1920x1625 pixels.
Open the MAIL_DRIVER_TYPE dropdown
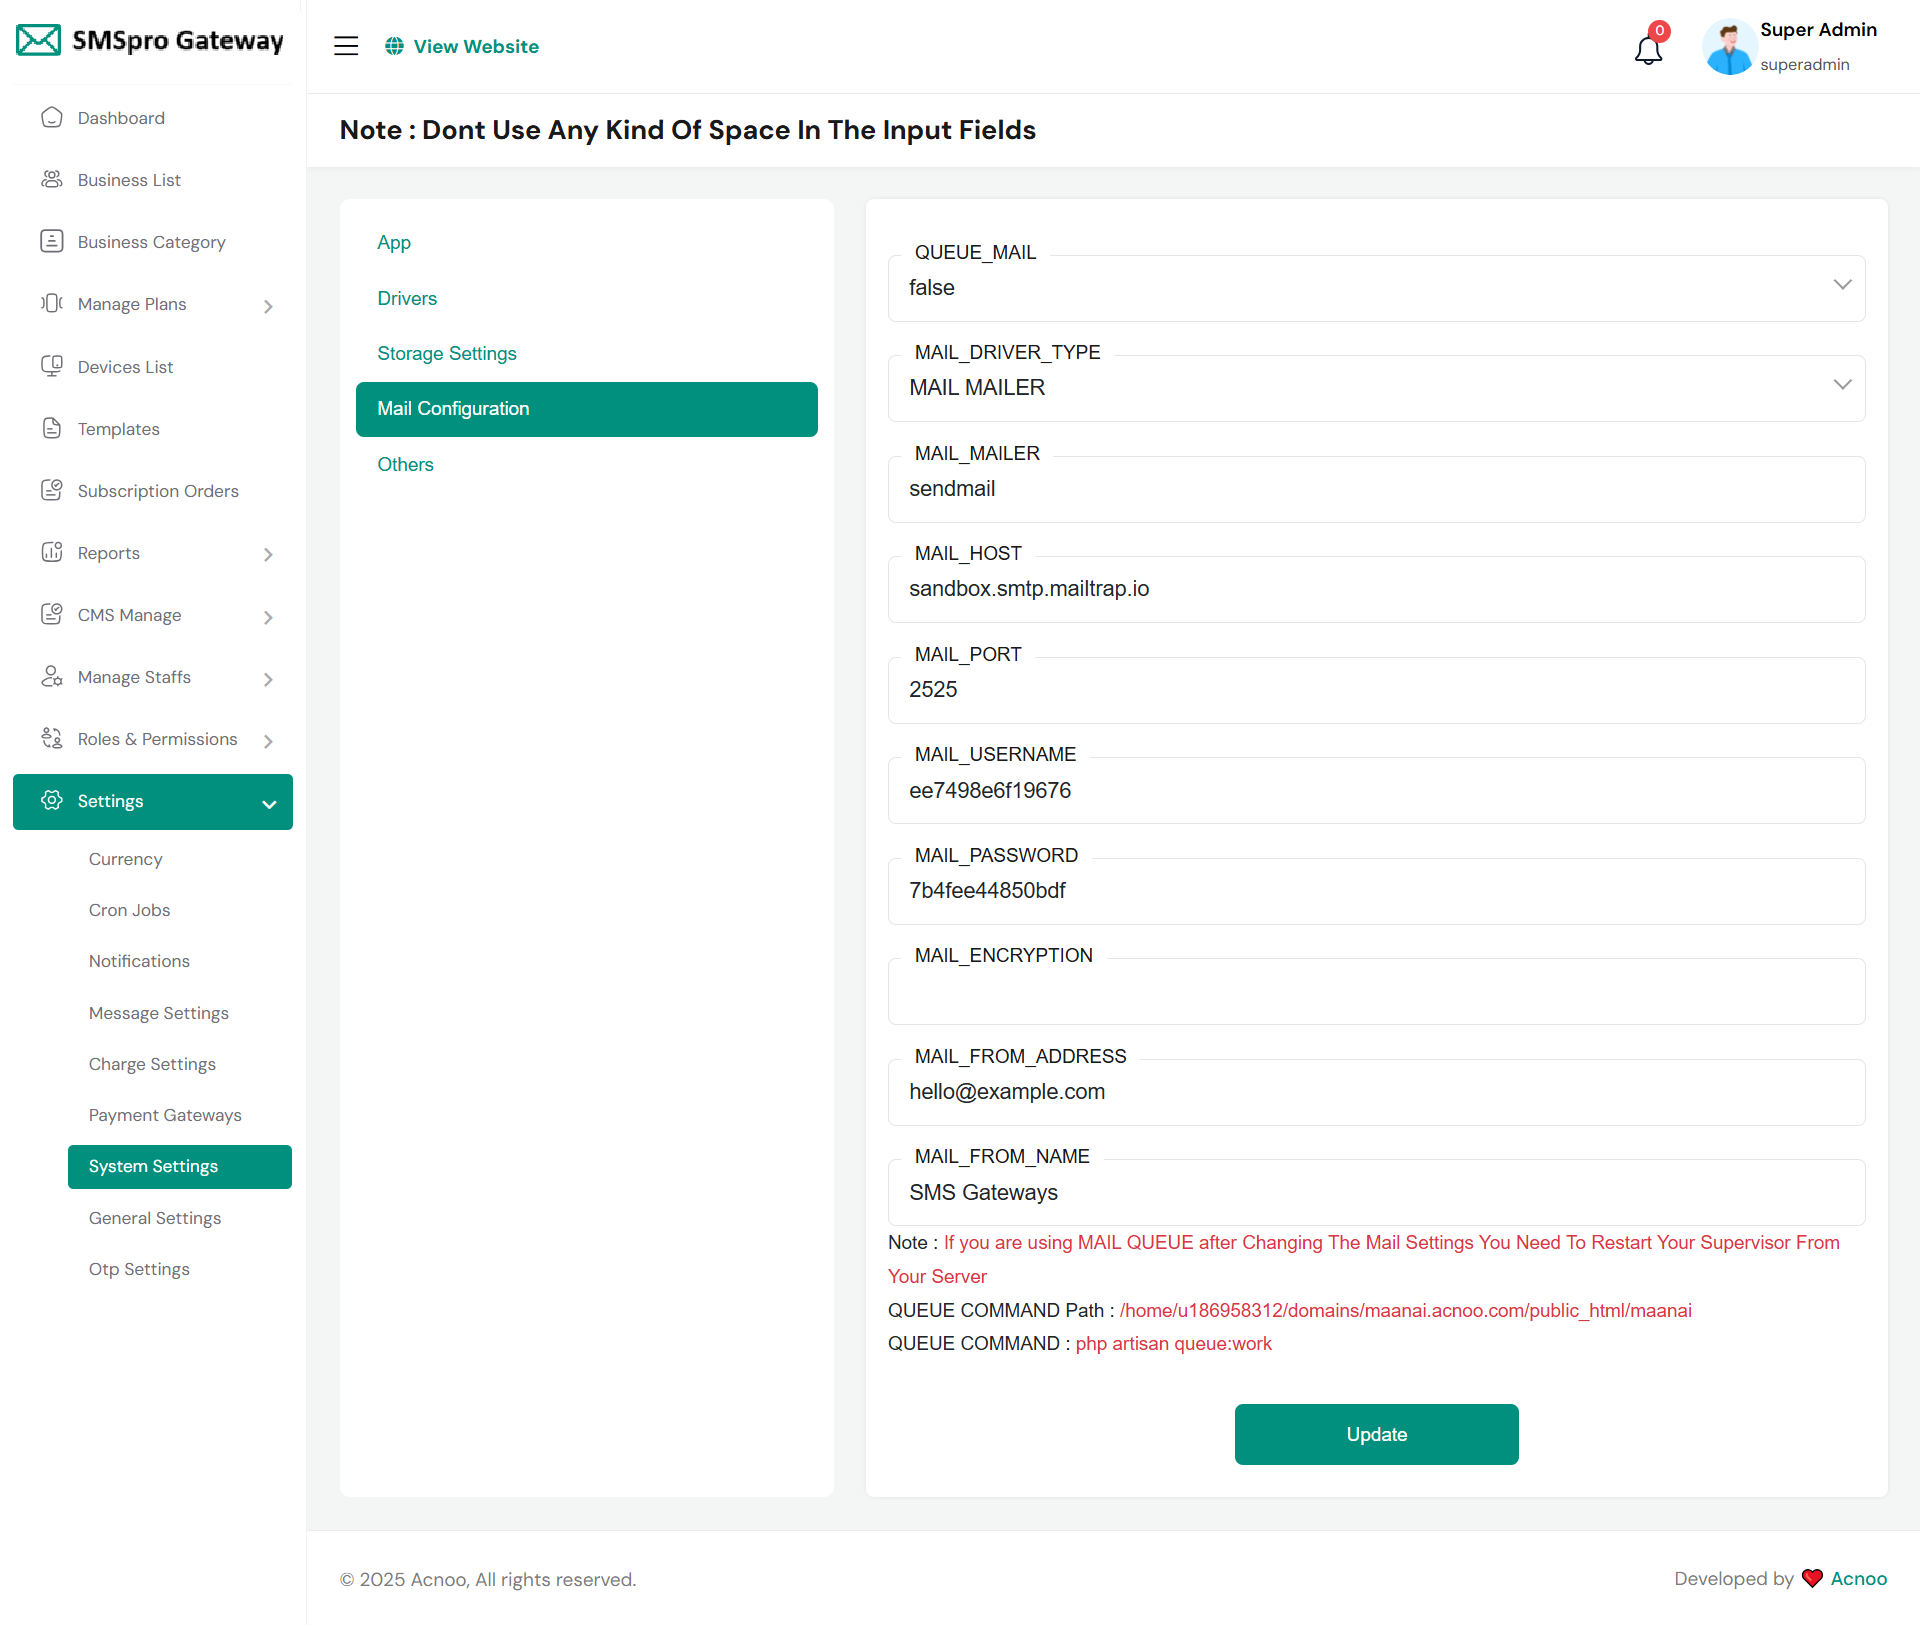(x=1376, y=388)
